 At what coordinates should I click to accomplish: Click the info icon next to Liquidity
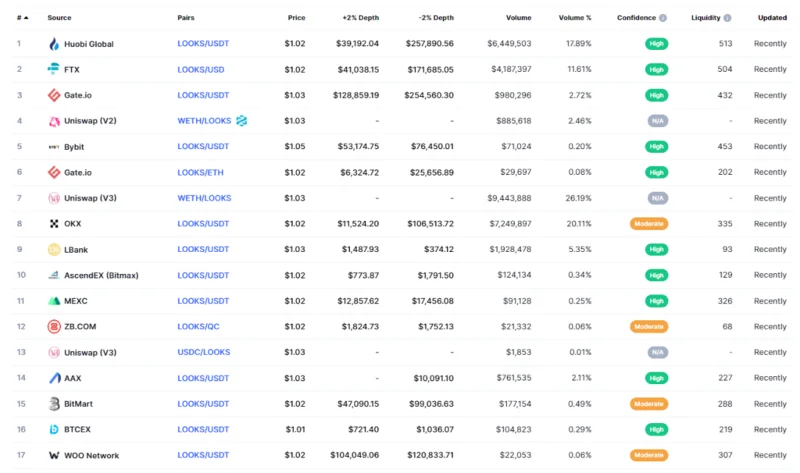(727, 18)
